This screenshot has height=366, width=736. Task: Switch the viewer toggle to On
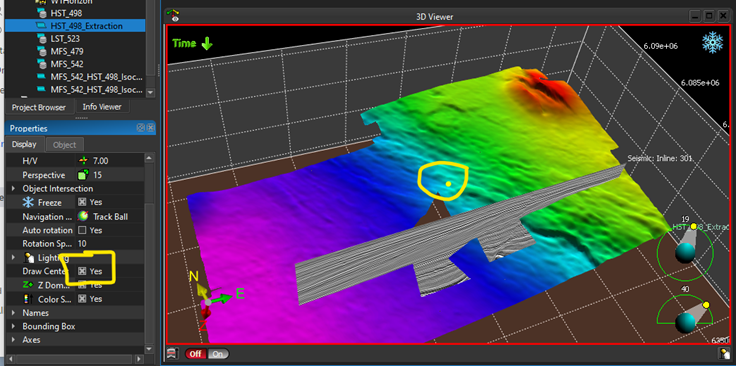point(217,354)
